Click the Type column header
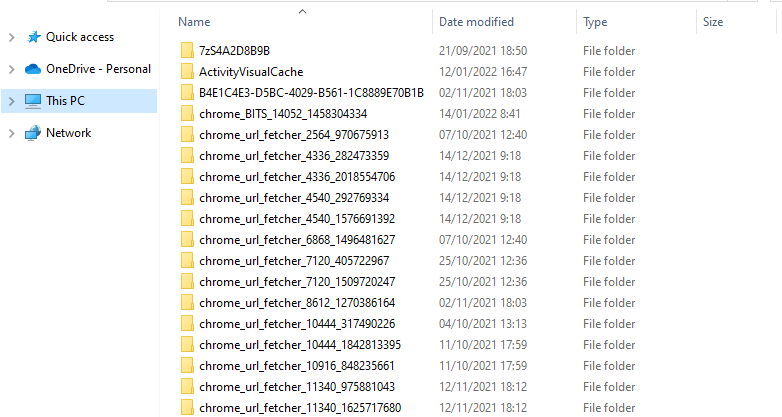The image size is (782, 417). (x=595, y=21)
